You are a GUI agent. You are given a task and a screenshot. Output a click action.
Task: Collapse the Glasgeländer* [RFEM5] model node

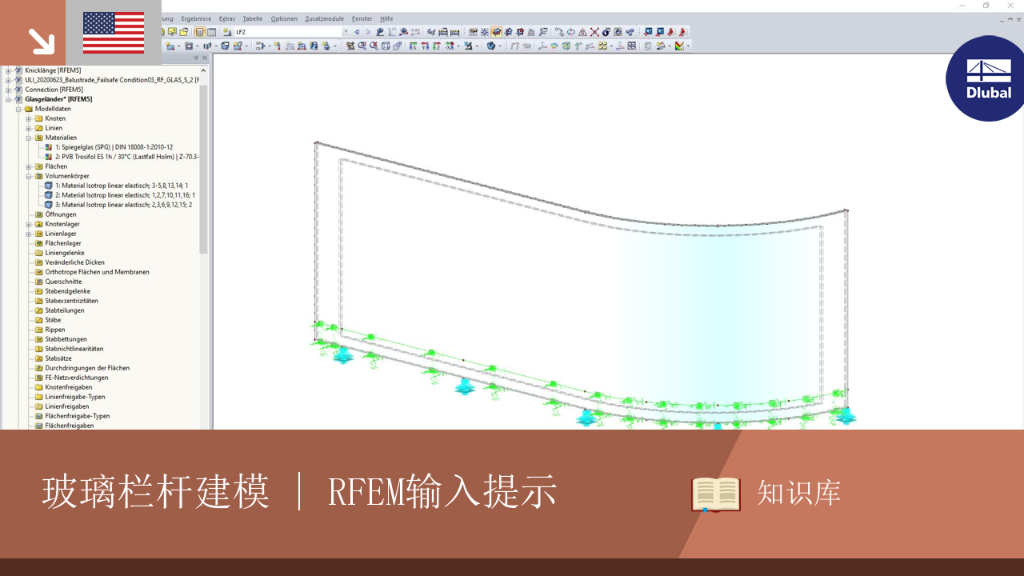click(8, 99)
